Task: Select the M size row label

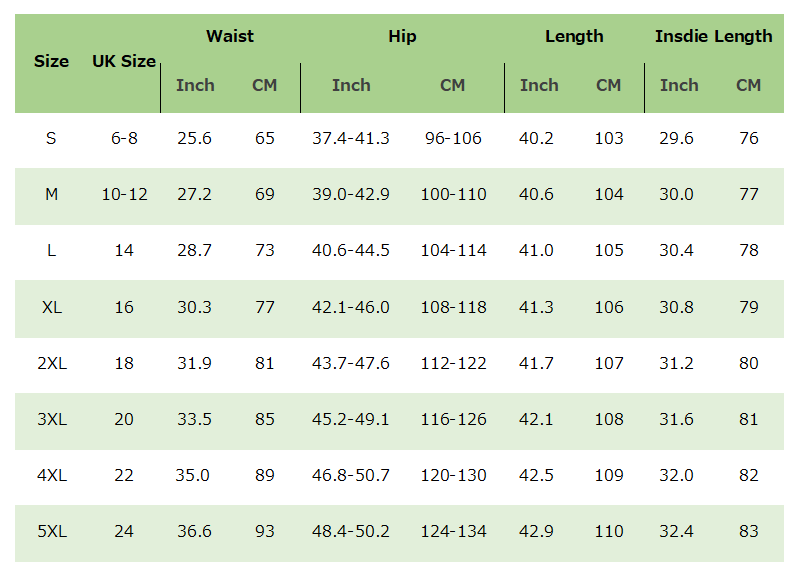Action: [52, 194]
